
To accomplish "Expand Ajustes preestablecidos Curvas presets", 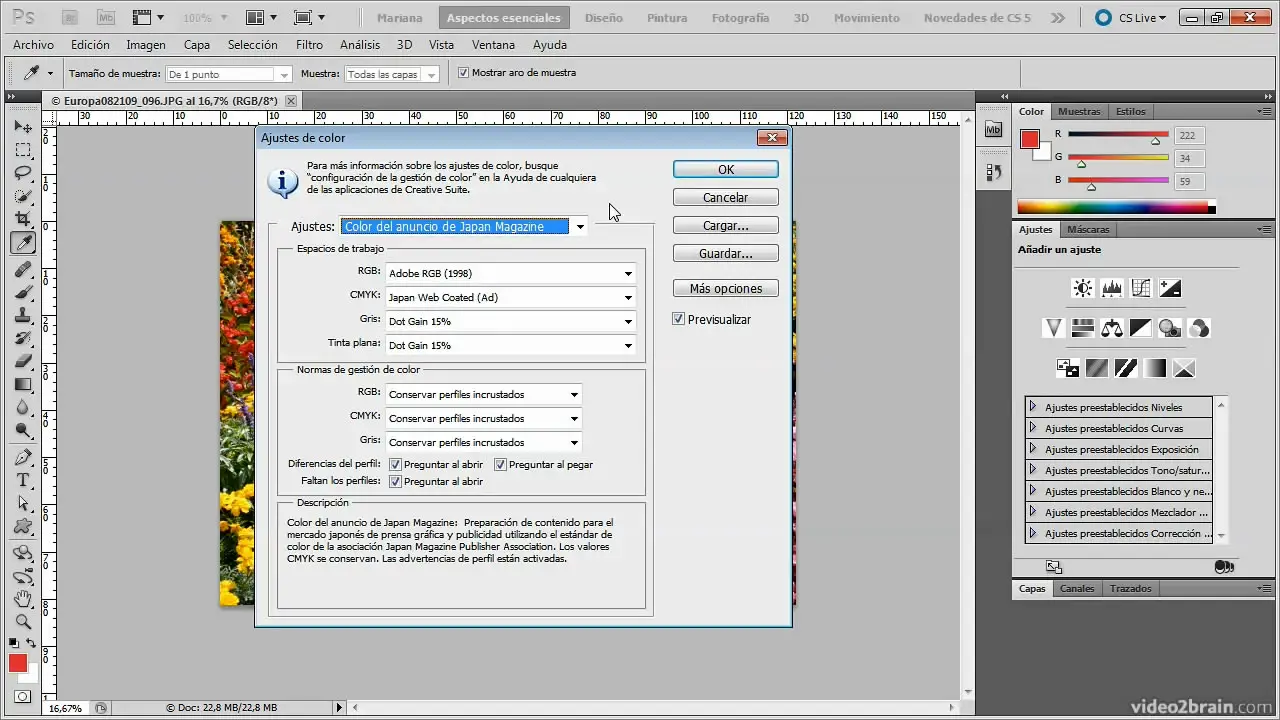I will (x=1033, y=428).
